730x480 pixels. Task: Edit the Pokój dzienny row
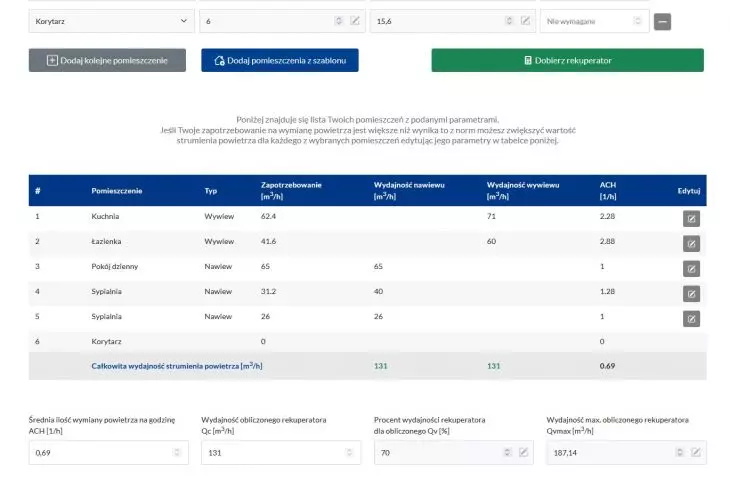(x=691, y=269)
